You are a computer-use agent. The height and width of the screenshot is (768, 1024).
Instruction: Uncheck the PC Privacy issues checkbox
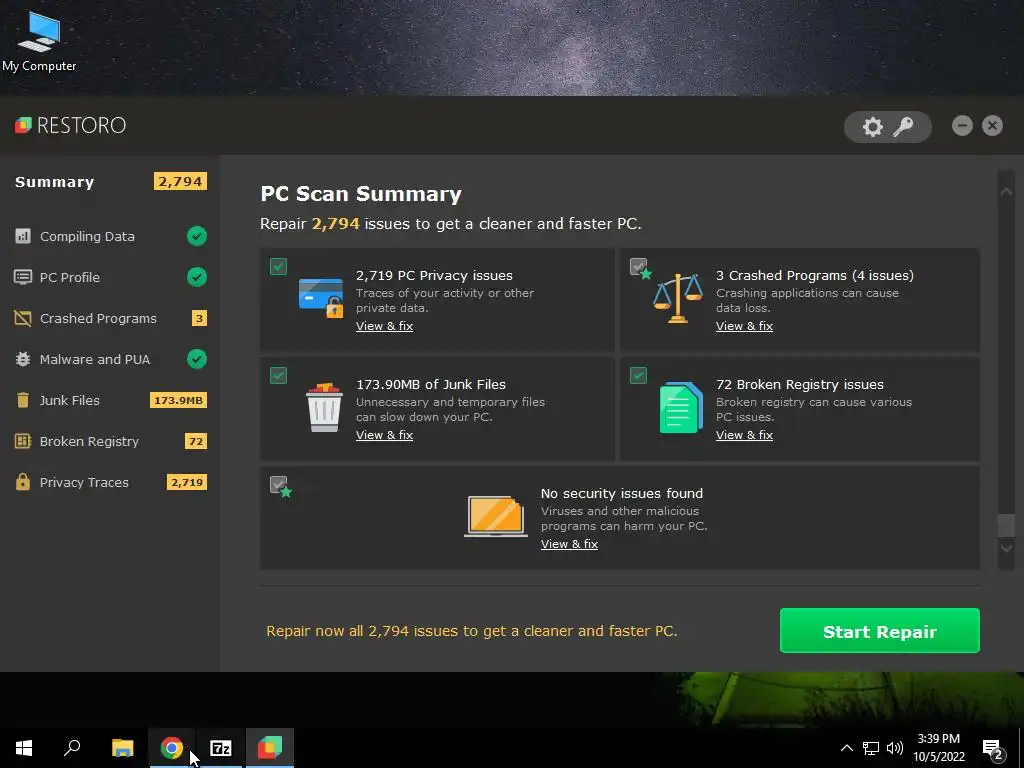click(278, 266)
